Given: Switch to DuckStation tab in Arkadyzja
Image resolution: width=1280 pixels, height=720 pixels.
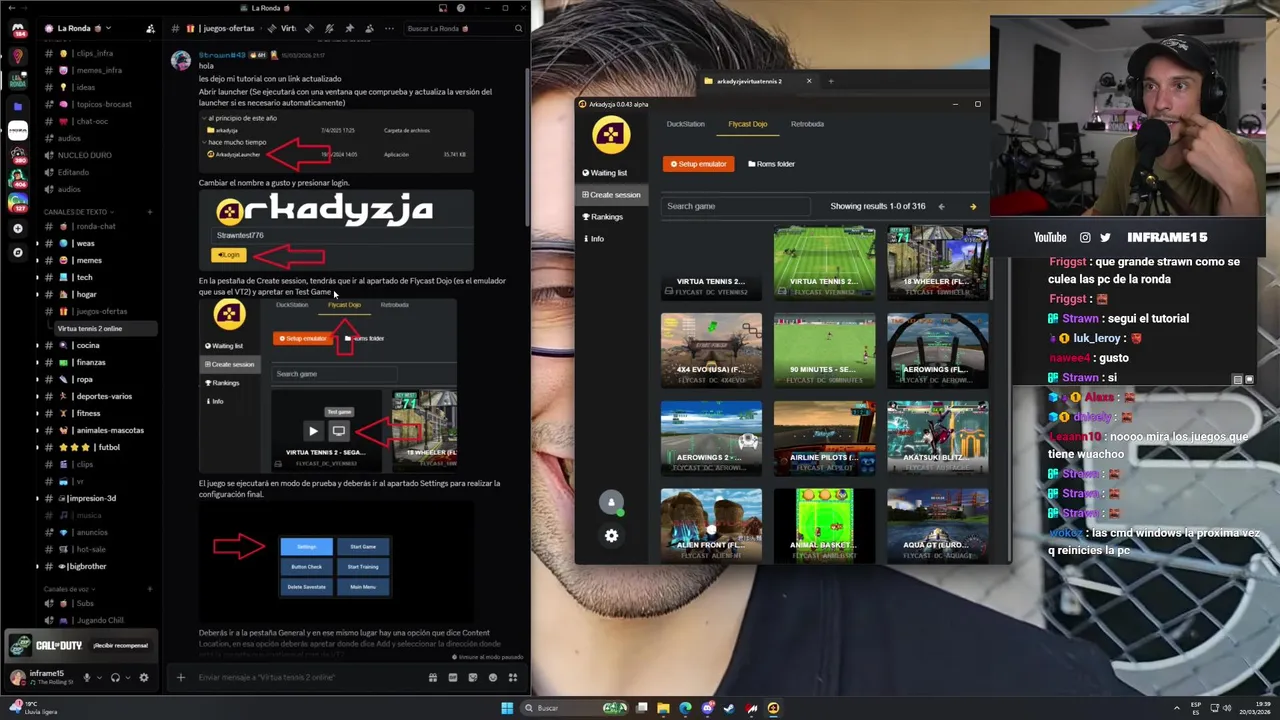Looking at the screenshot, I should click(686, 124).
